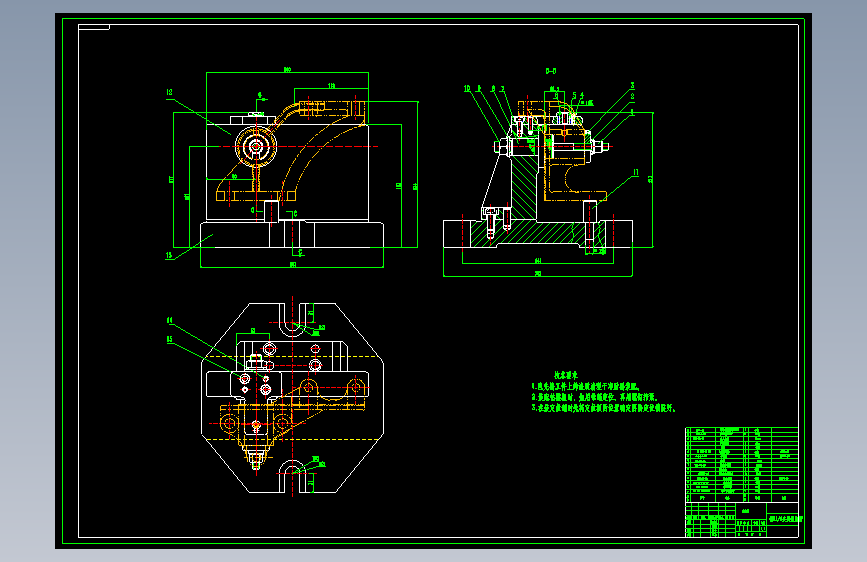Click overall base width dimension value under section view

pos(538,273)
